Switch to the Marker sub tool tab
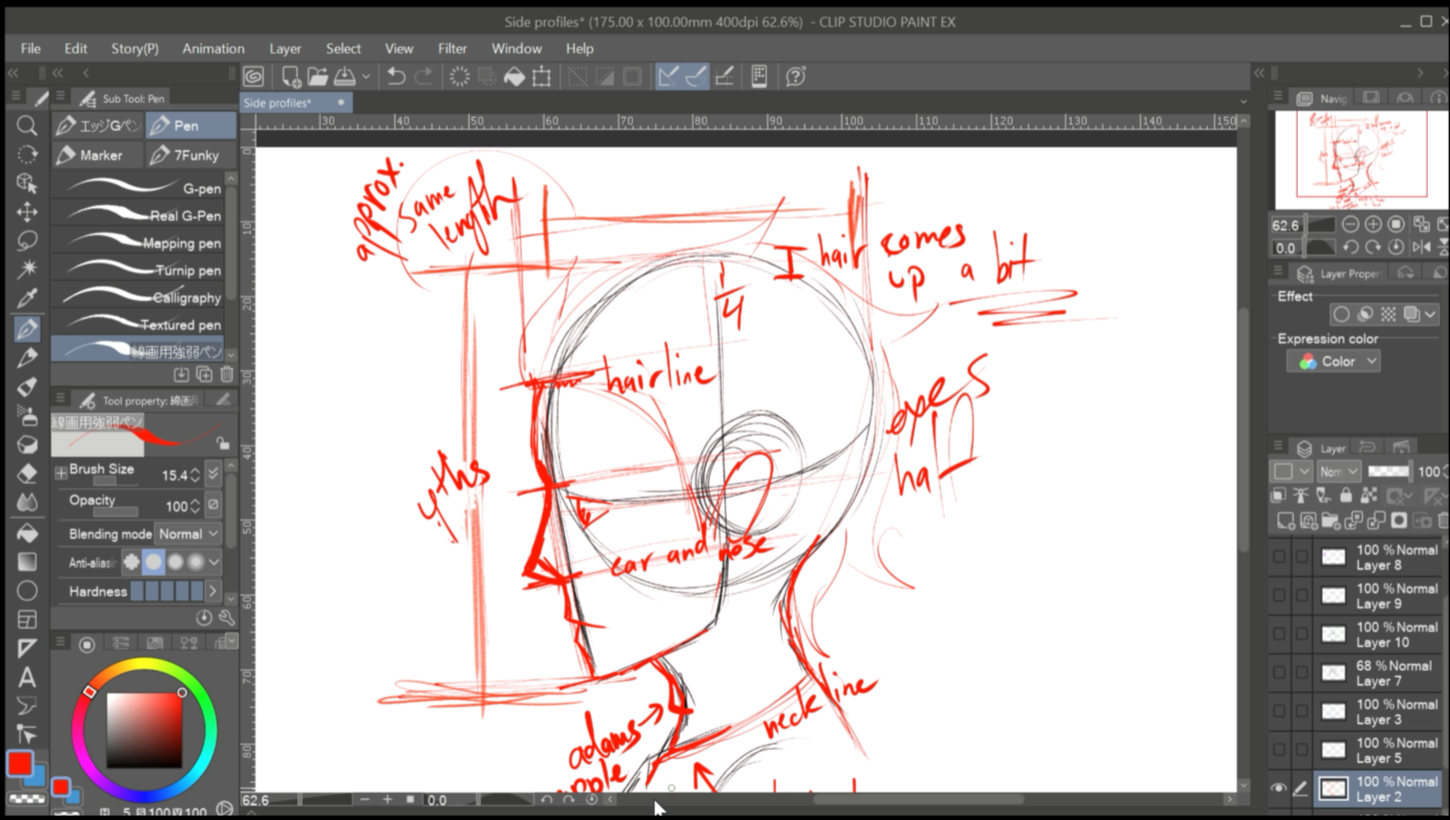 pos(98,155)
